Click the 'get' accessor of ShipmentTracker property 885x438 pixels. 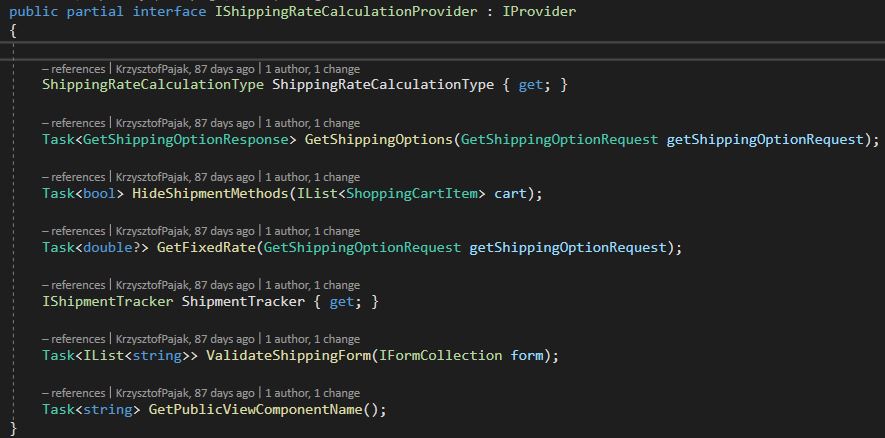341,301
